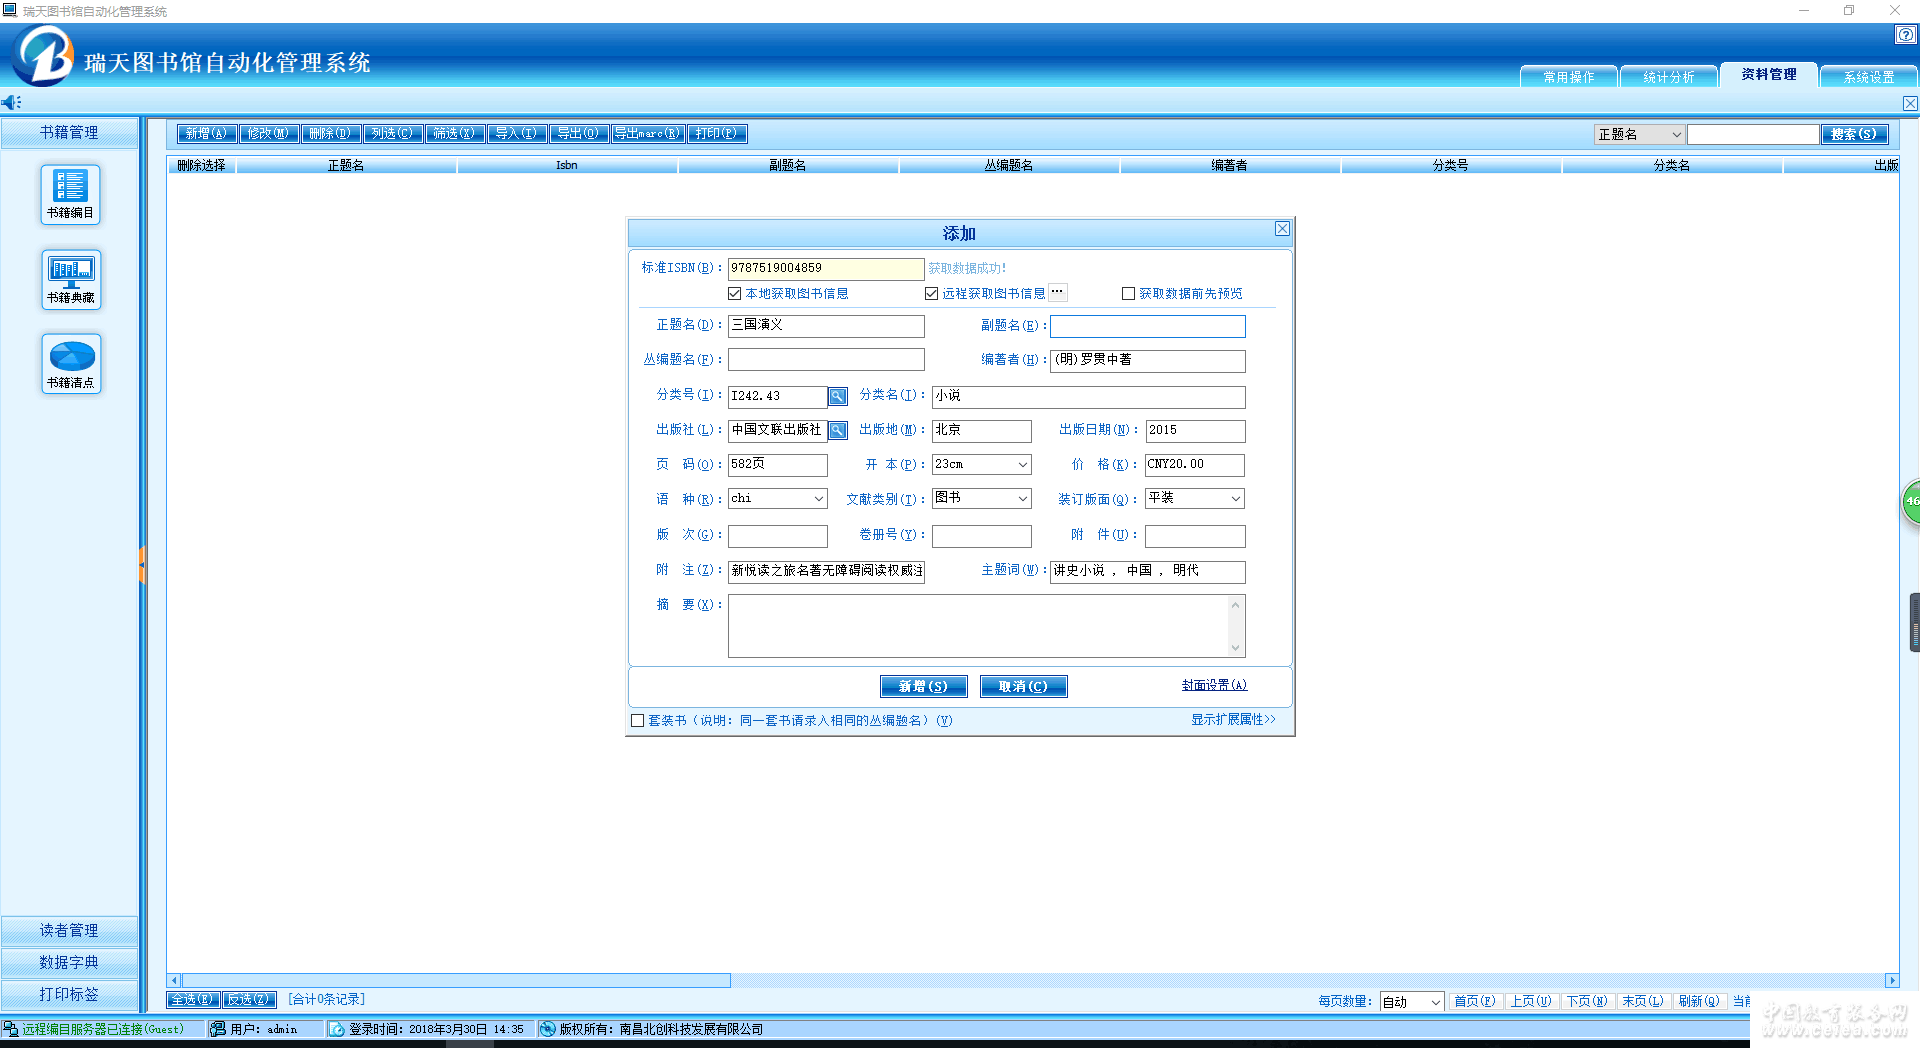1920x1048 pixels.
Task: Click the lookup icon beside 出版社 field
Action: [838, 431]
